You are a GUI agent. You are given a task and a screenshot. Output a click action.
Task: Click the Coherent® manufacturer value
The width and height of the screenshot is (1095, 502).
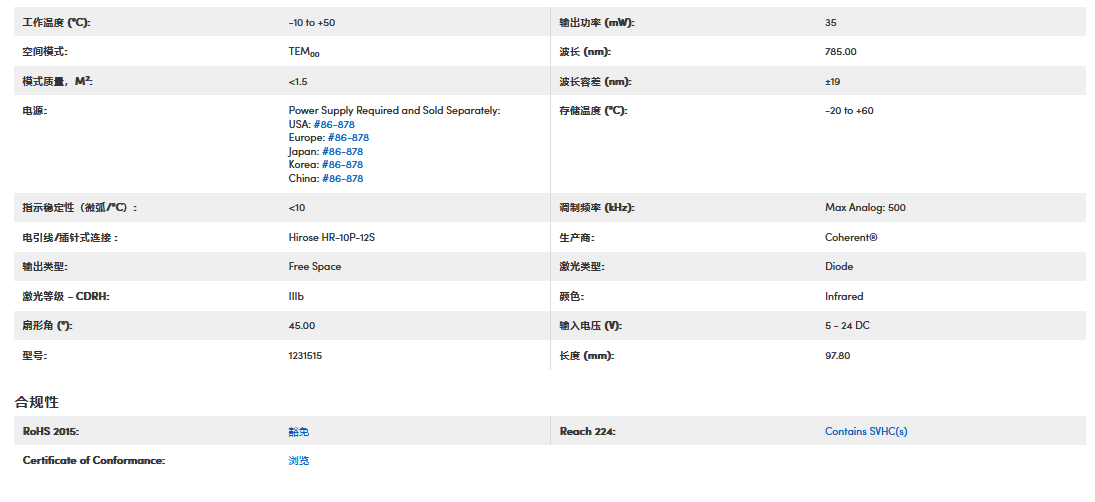851,238
